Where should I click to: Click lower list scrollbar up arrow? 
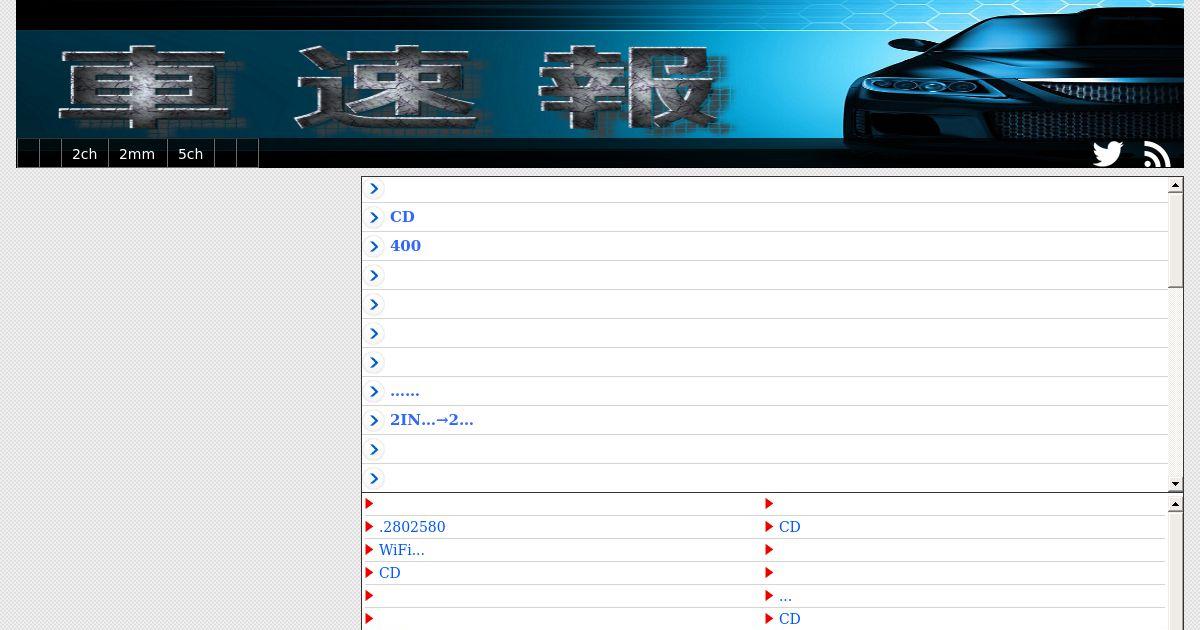pos(1176,505)
